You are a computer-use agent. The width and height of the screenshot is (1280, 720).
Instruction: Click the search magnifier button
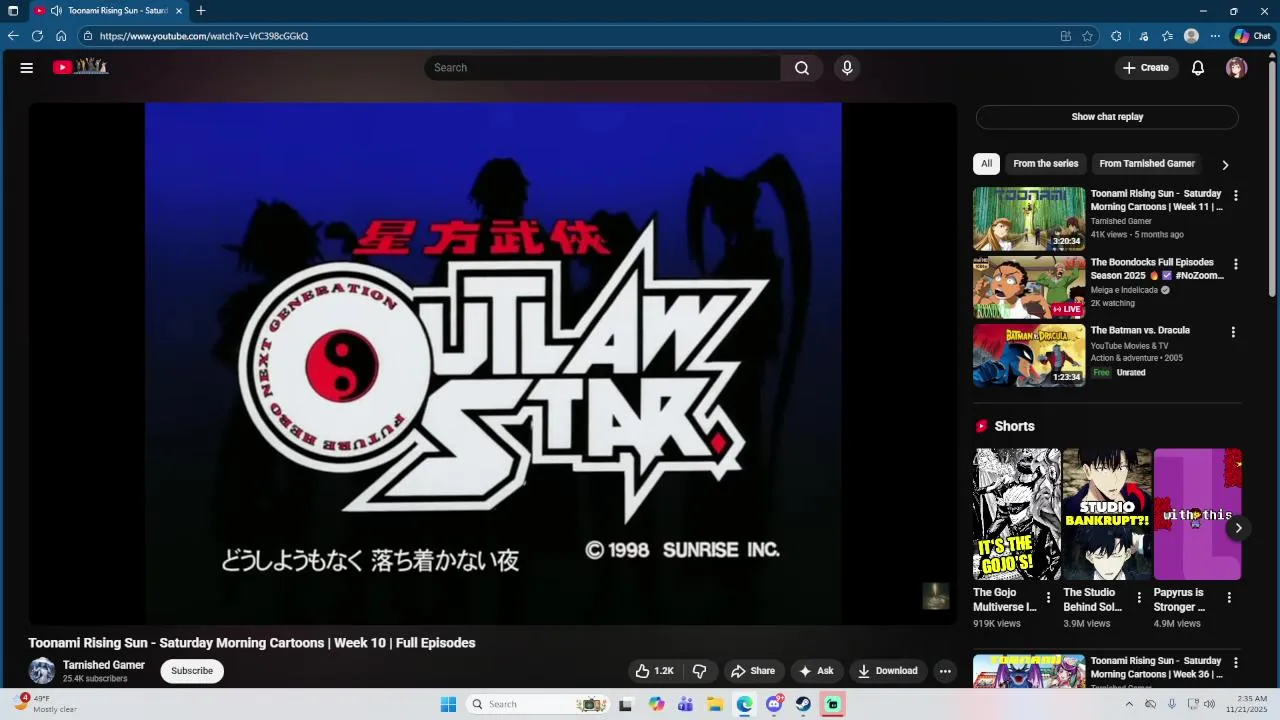point(802,68)
